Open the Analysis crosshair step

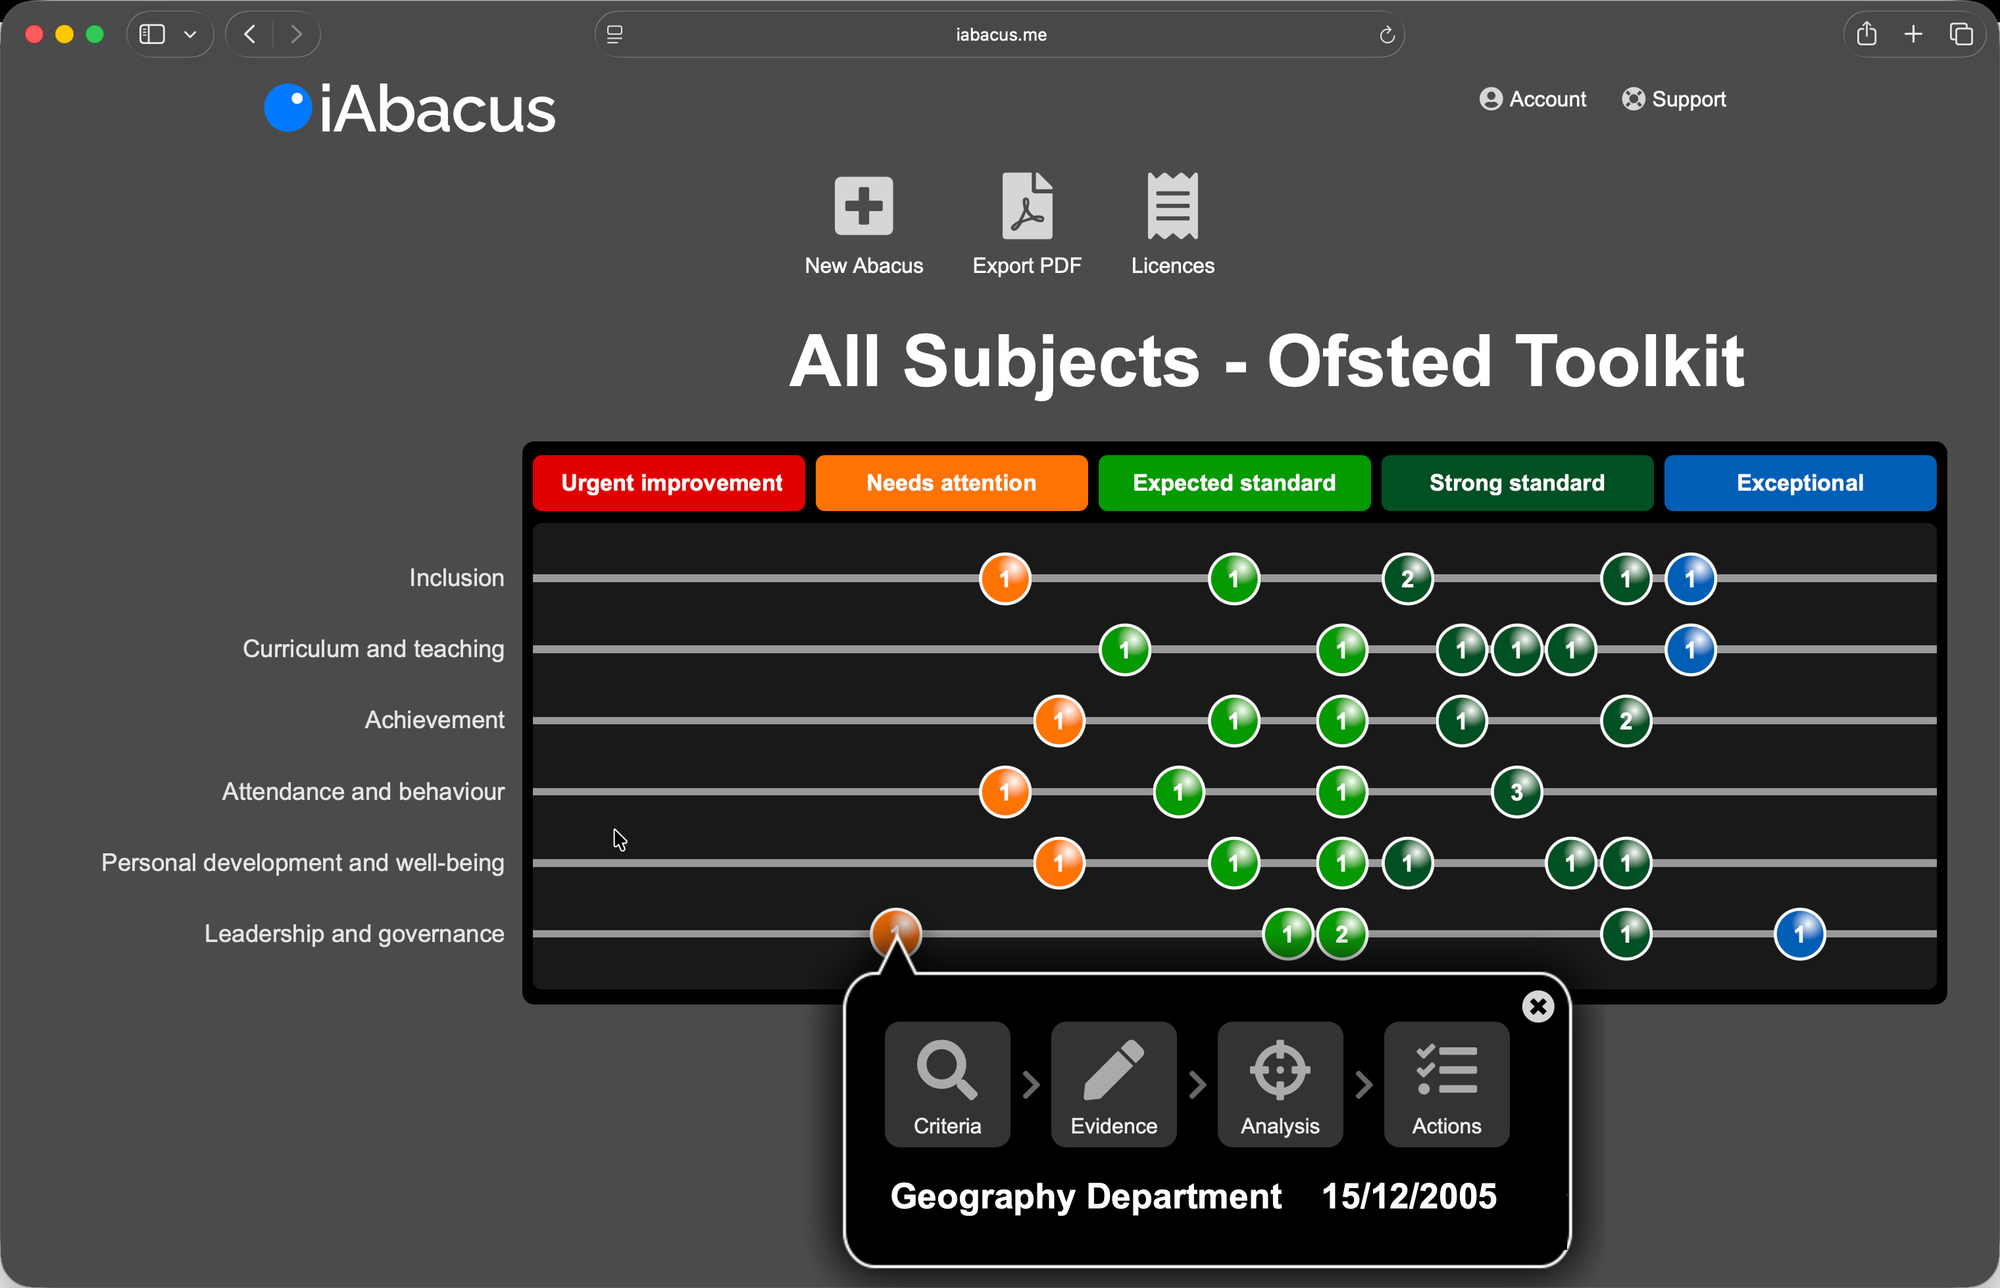click(1280, 1084)
